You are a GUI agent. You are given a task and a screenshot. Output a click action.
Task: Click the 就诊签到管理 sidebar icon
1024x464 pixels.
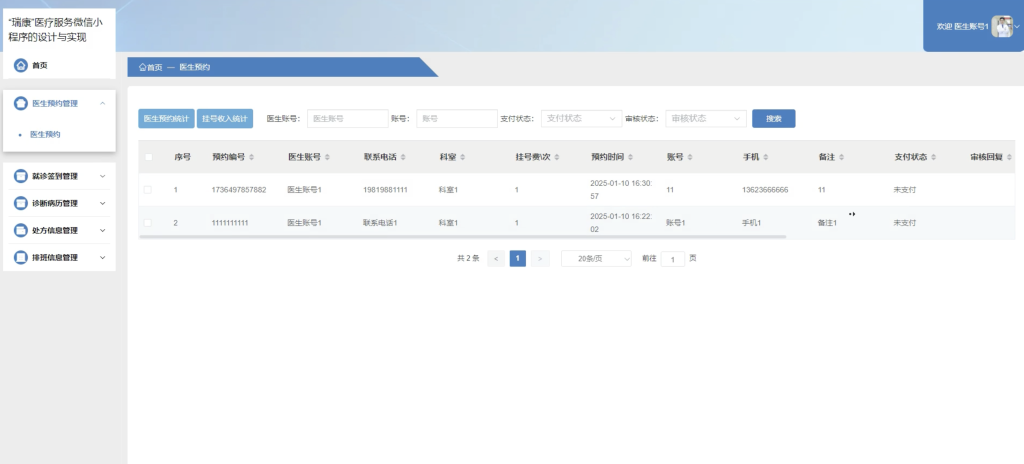(x=21, y=176)
